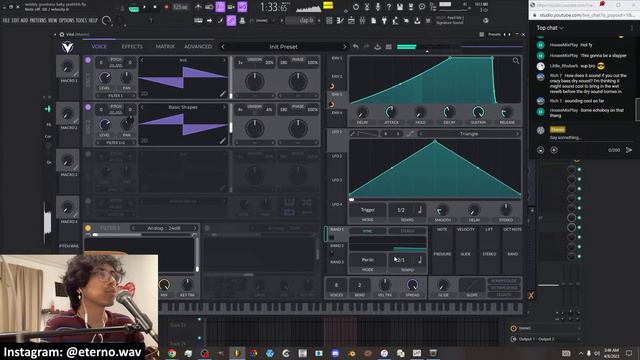640x360 pixels.
Task: Click the highlighted link tool in toolbar
Action: 231,20
